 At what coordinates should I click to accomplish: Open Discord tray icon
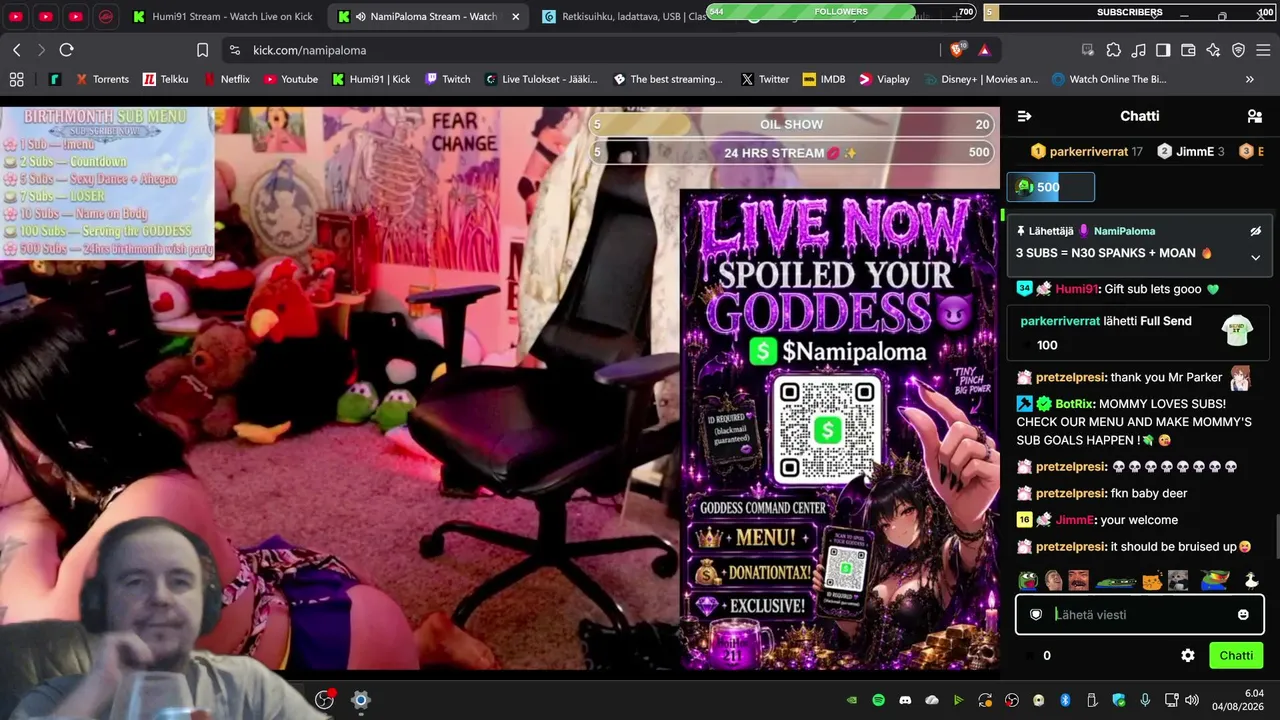pos(905,700)
